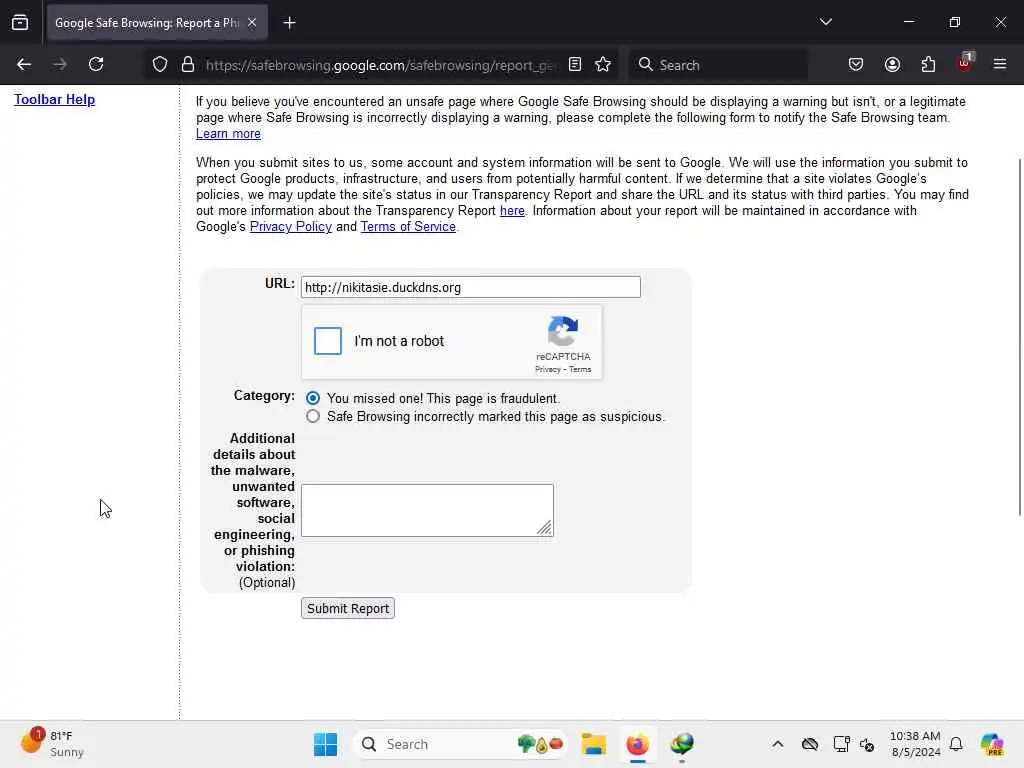Save page to Pocket icon
The width and height of the screenshot is (1024, 768).
[x=856, y=65]
